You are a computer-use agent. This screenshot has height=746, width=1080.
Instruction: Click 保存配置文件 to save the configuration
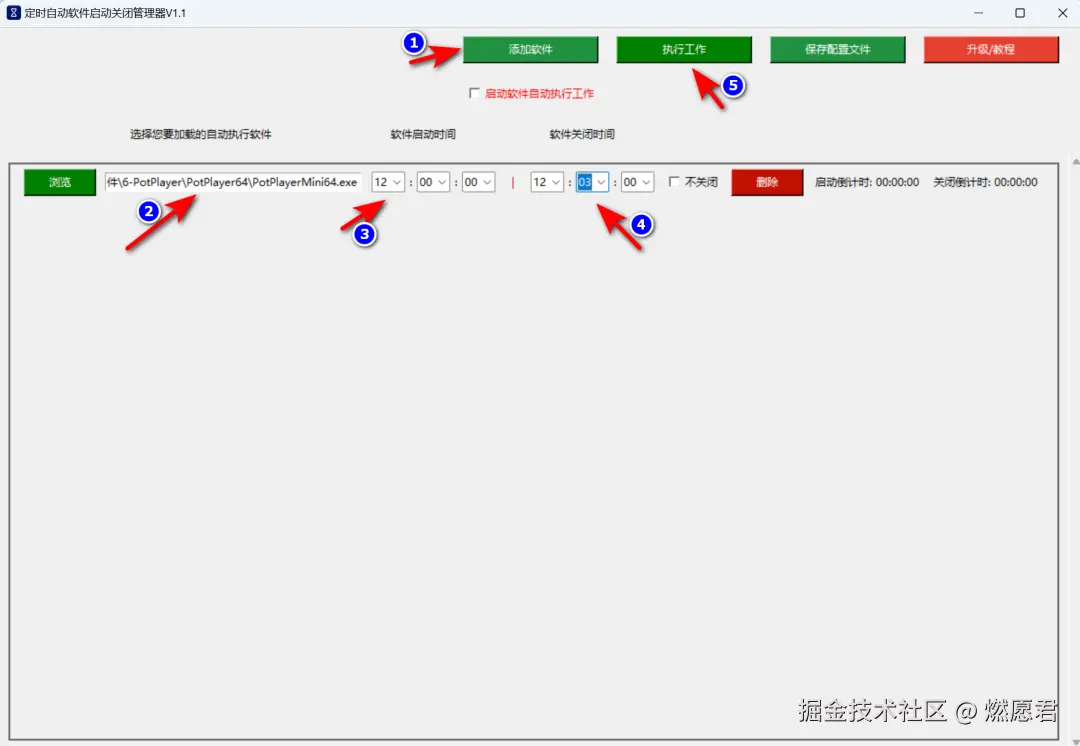click(x=837, y=49)
